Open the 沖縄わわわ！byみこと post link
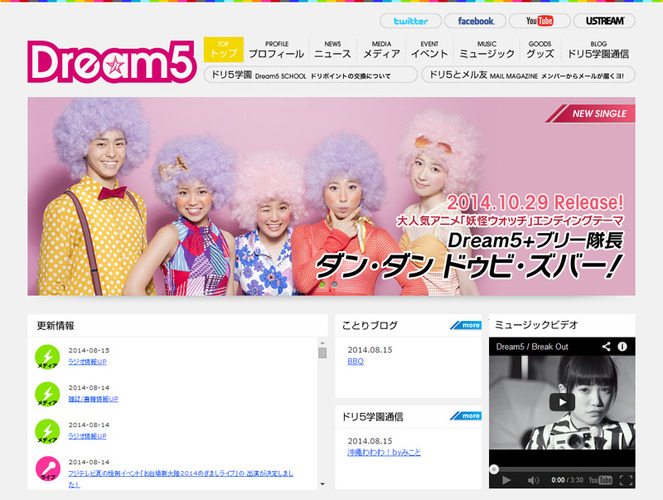The image size is (663, 500). click(x=384, y=452)
